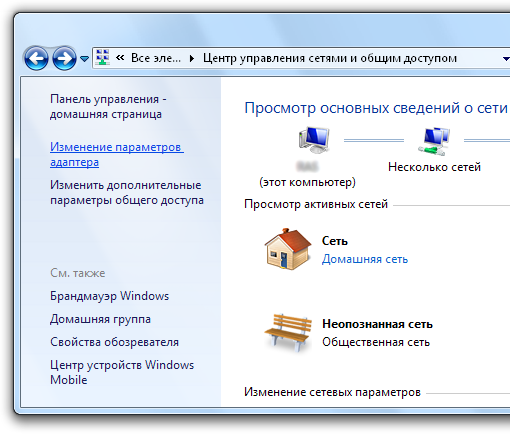Expand the arrow after 'Все эле...' breadcrumb
Screen dimensions: 510x434
point(192,59)
